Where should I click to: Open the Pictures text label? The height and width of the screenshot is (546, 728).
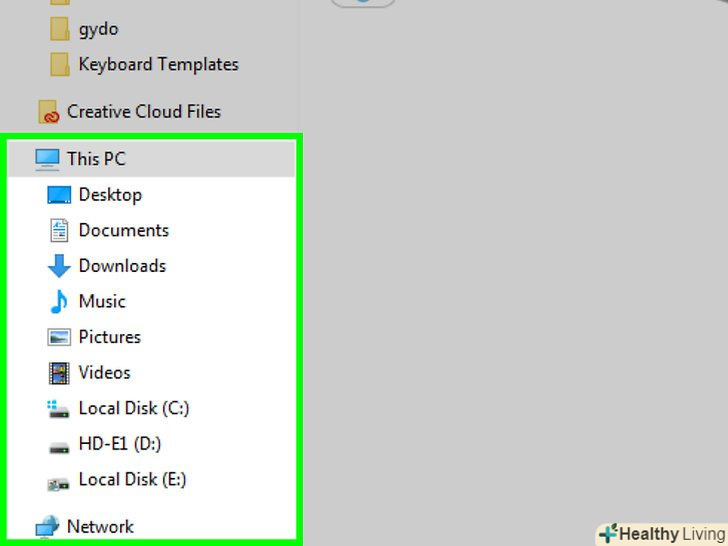pos(110,337)
